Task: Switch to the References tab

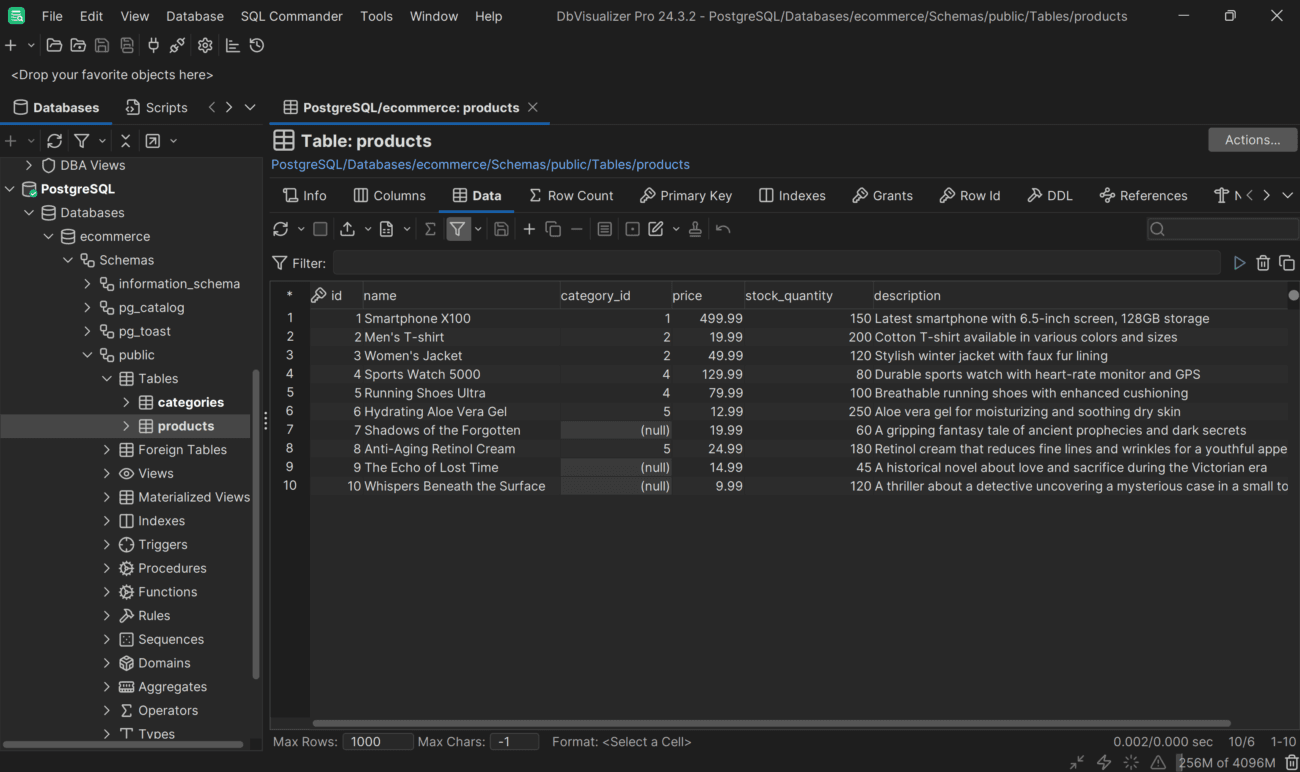Action: pyautogui.click(x=1143, y=195)
